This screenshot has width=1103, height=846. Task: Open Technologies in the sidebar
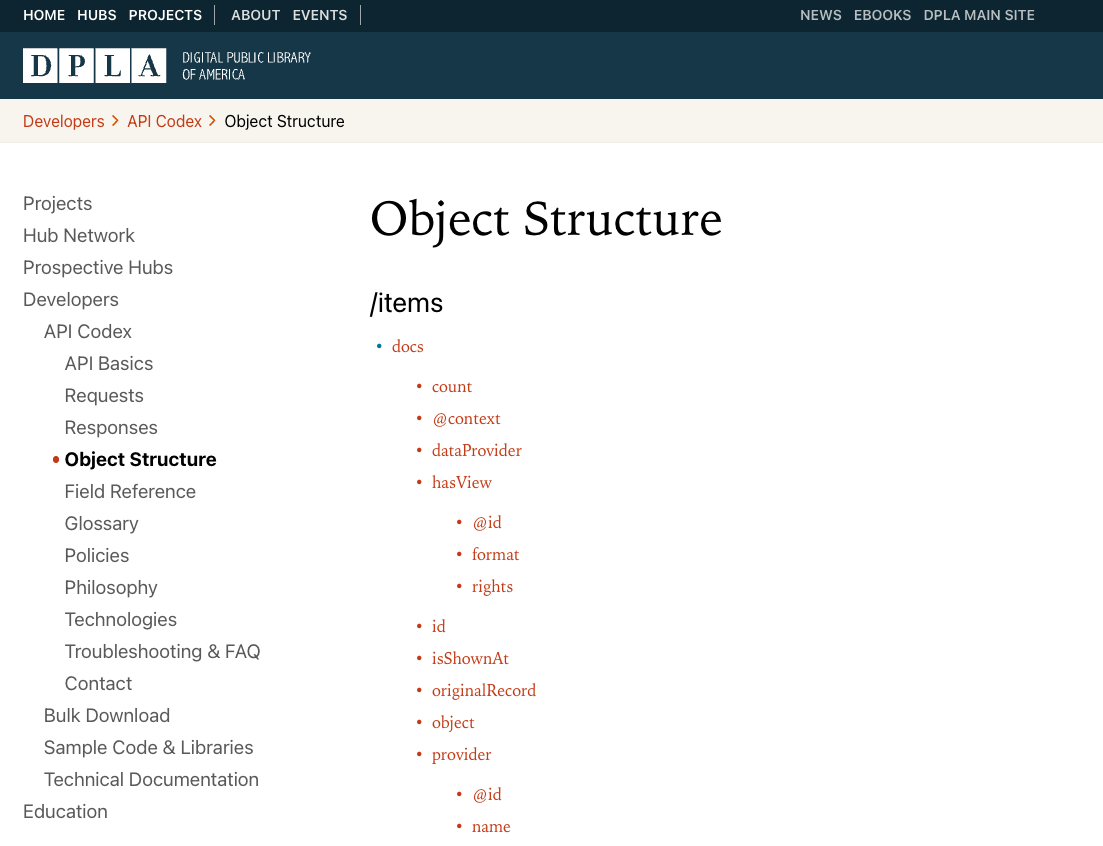coord(121,620)
